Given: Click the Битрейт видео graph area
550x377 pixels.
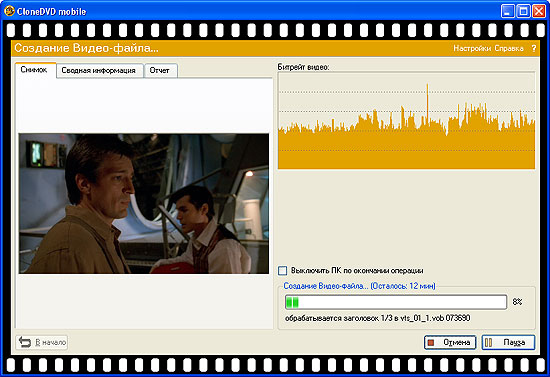Looking at the screenshot, I should 406,121.
